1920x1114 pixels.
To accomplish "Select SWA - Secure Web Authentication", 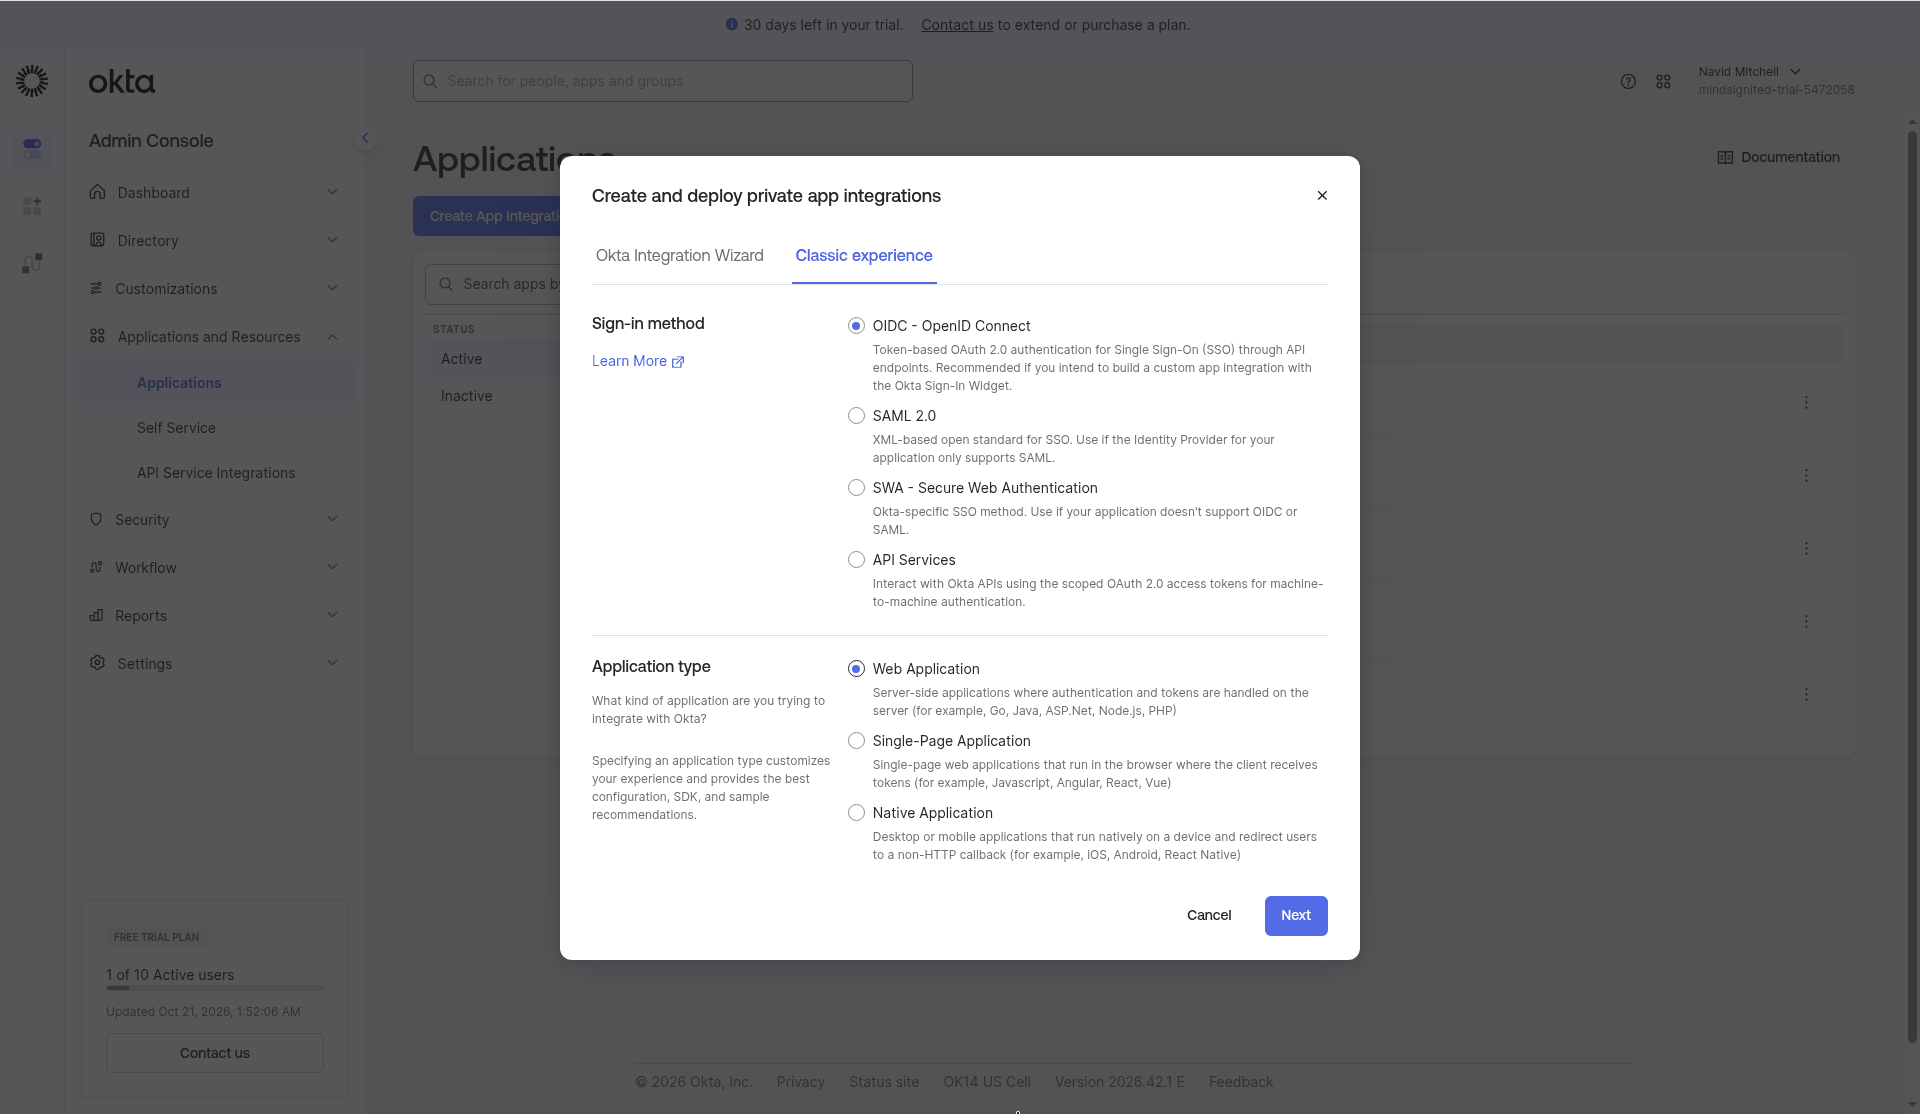I will (856, 488).
